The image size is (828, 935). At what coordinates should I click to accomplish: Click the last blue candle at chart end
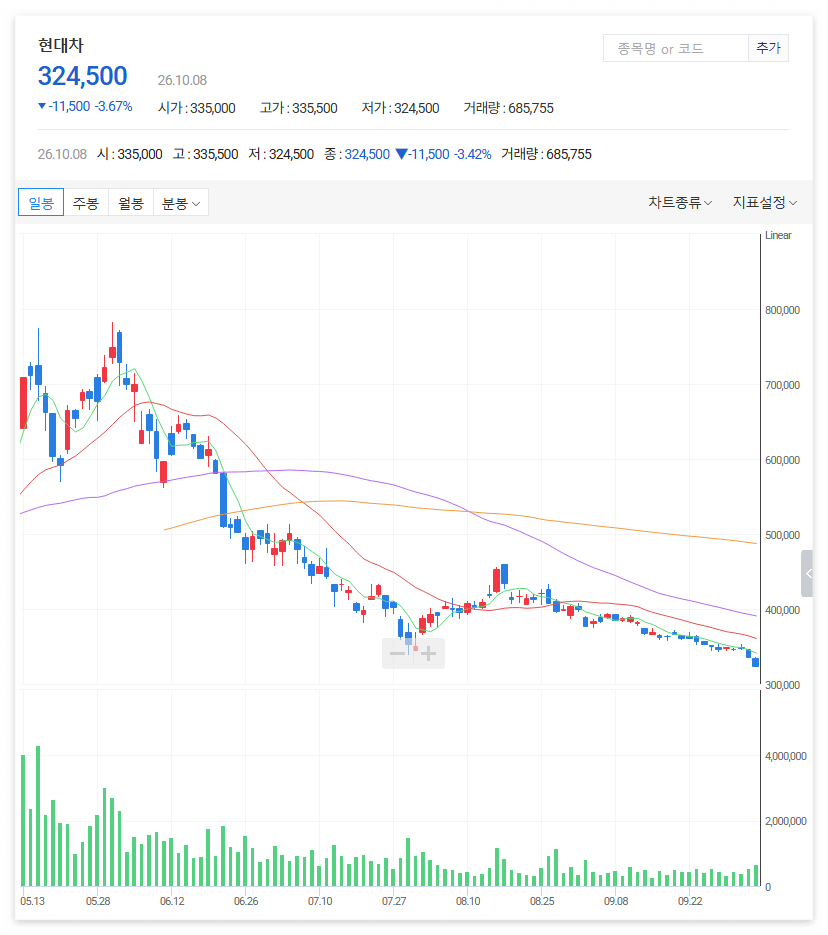[756, 662]
